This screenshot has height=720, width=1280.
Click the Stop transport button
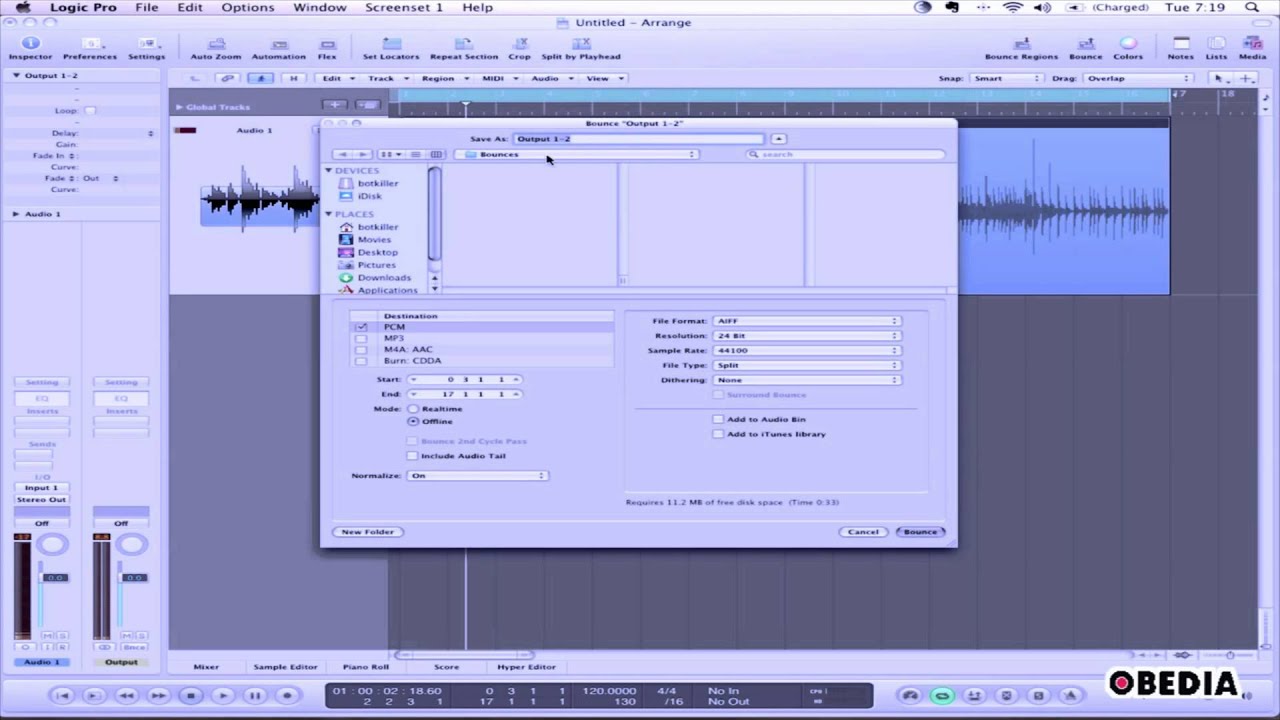[x=190, y=695]
